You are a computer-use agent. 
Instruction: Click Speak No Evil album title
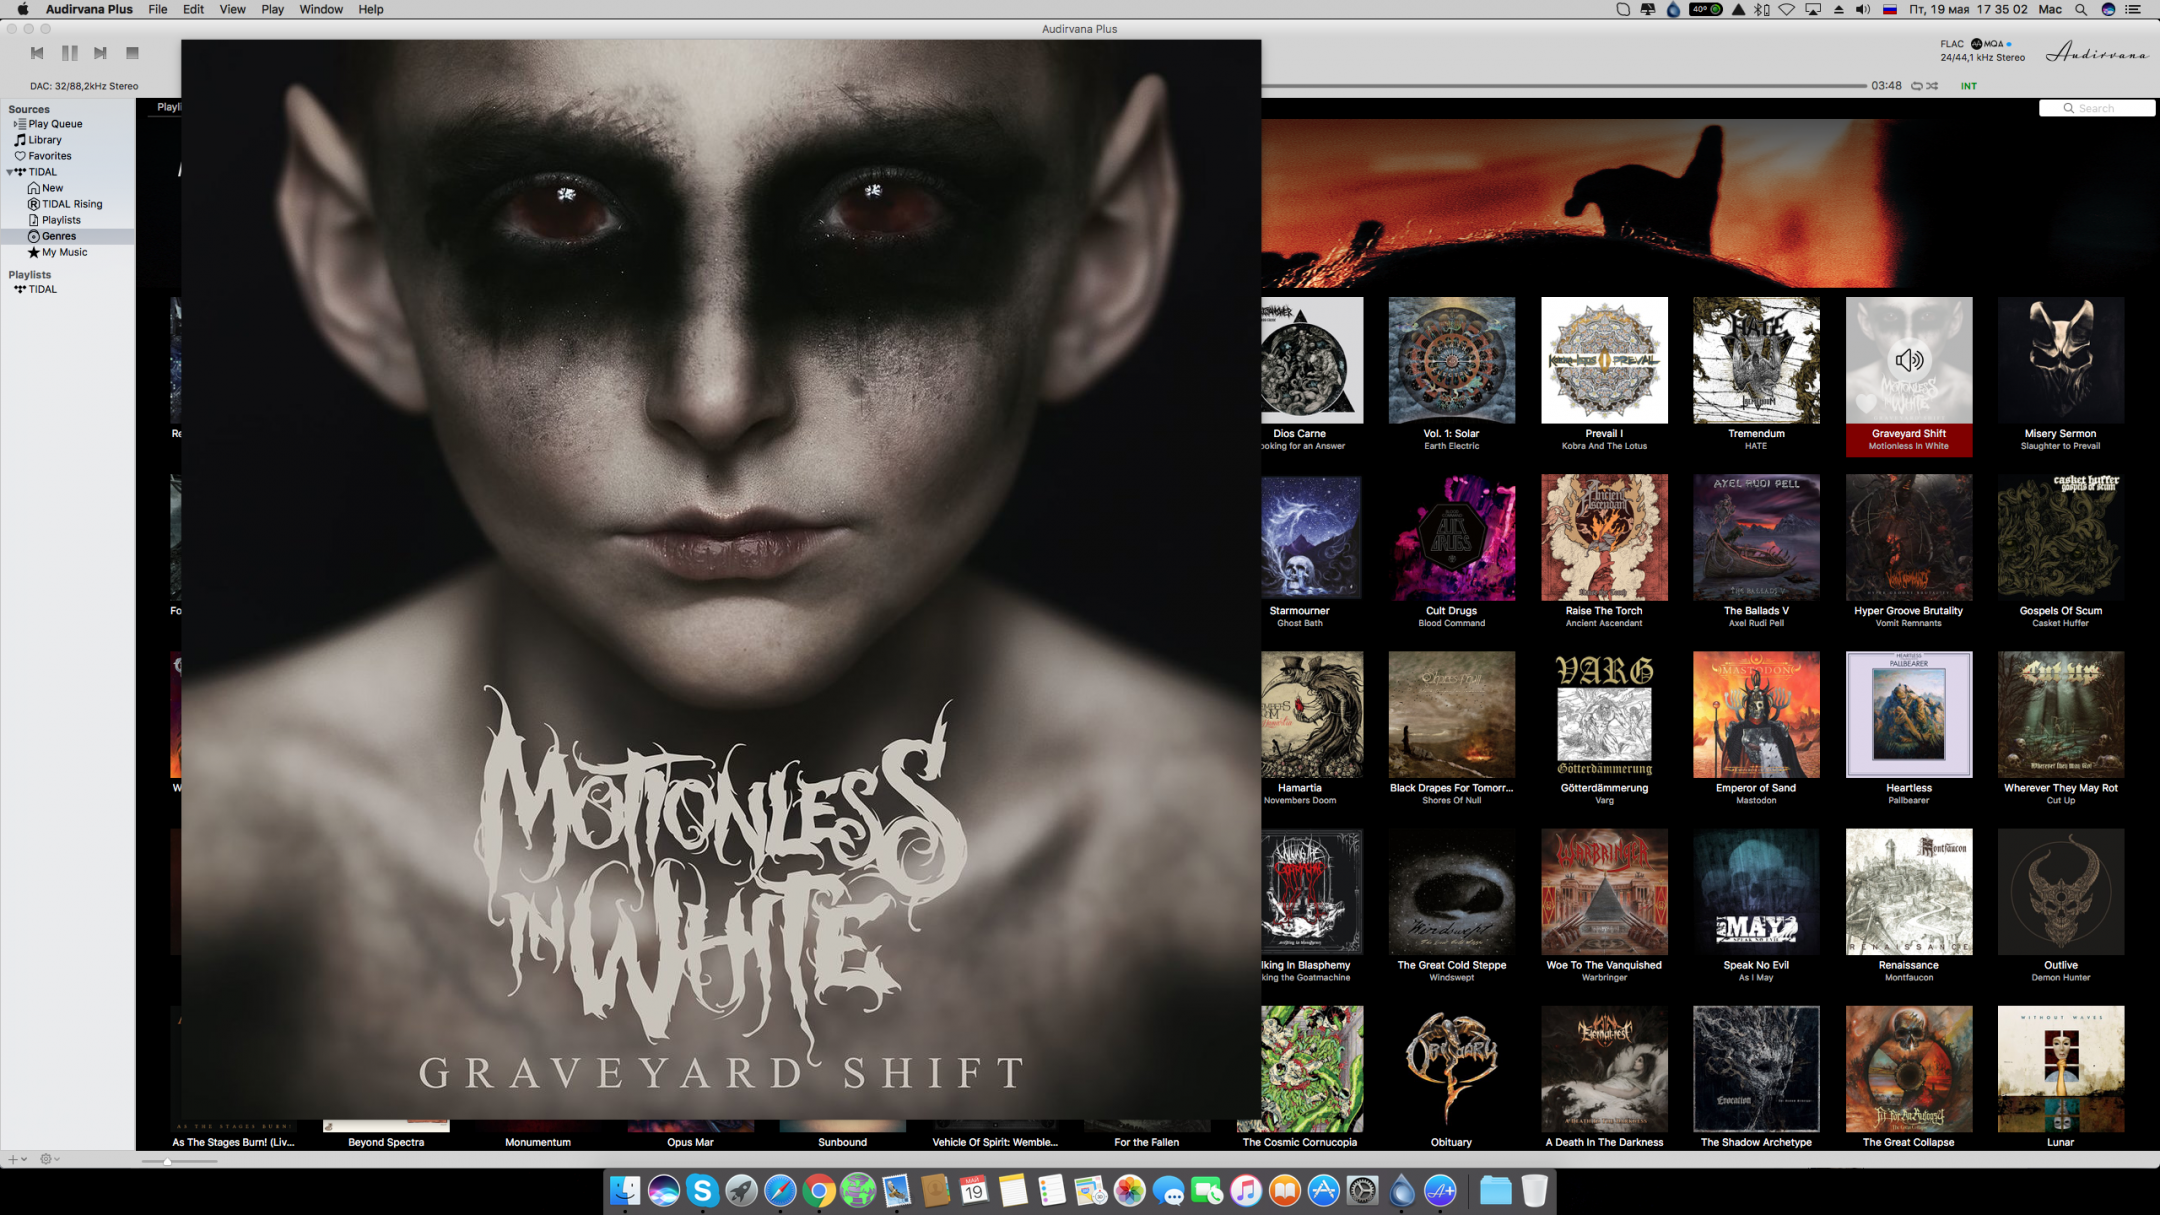[x=1756, y=965]
